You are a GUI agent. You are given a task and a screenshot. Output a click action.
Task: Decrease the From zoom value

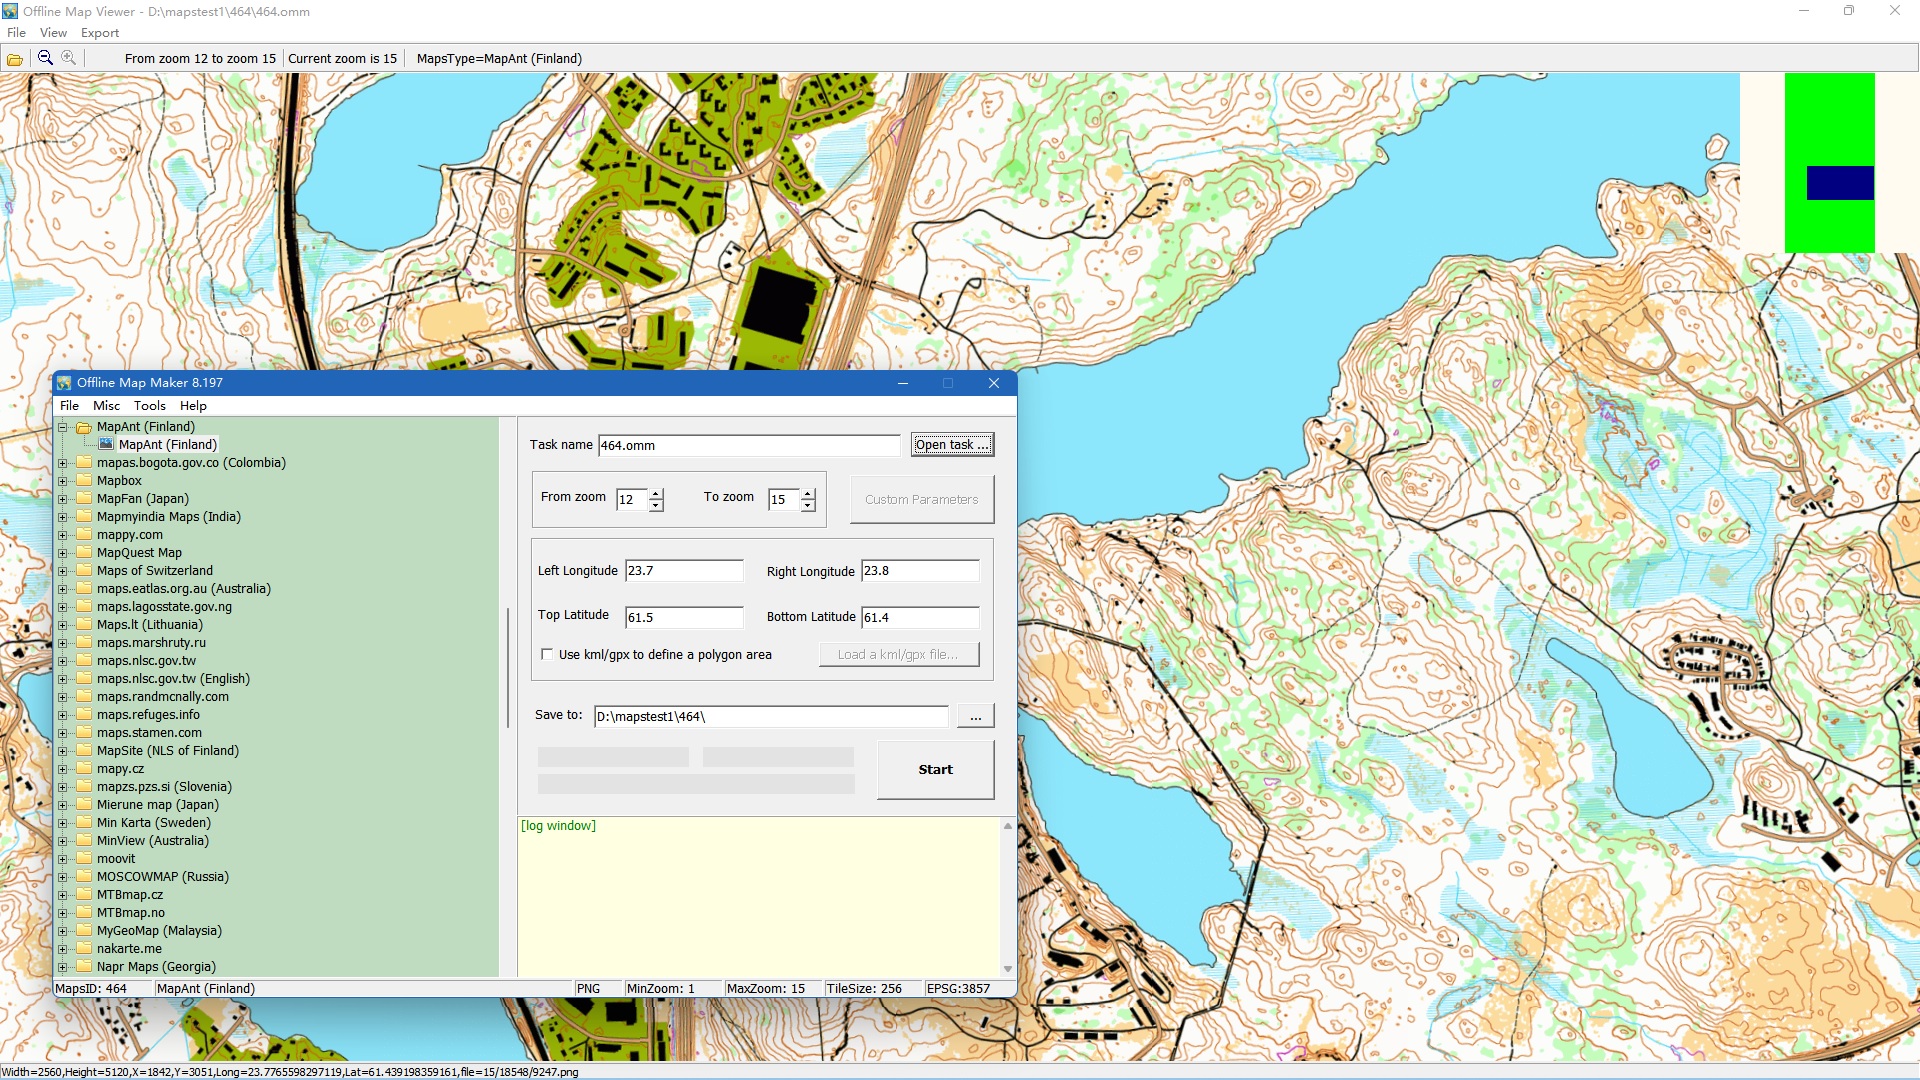point(656,505)
